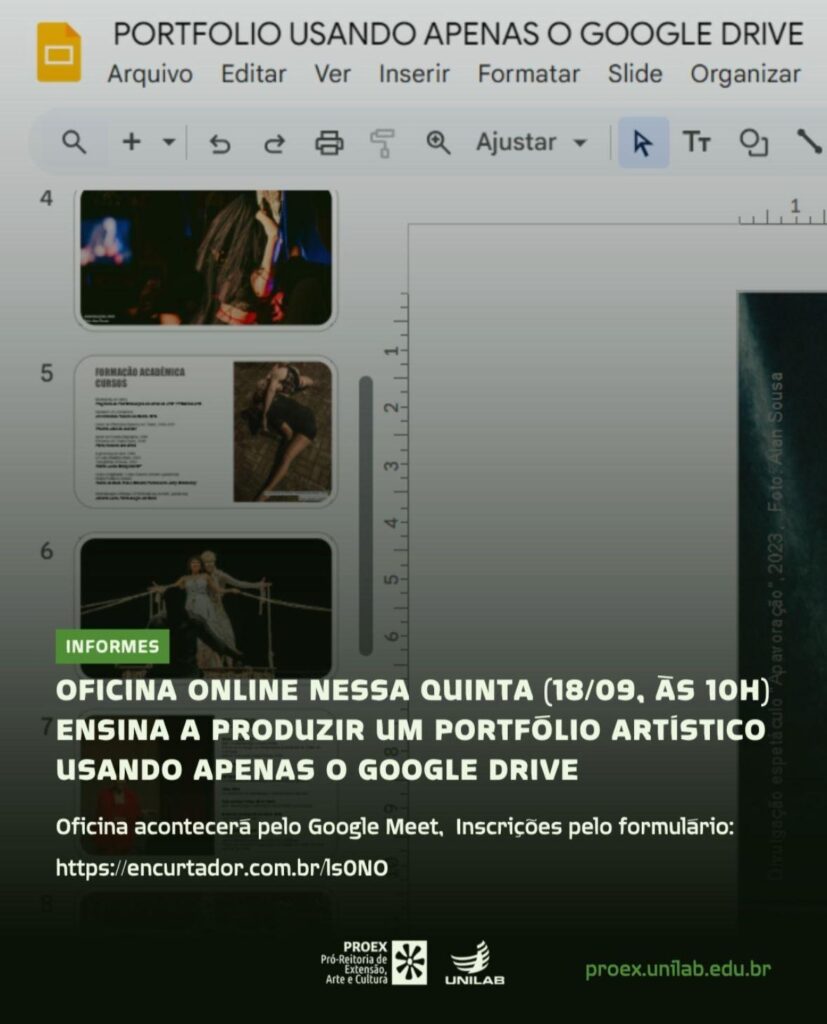Select slide 5 thumbnail Formação Acadêmica
The width and height of the screenshot is (827, 1024).
point(206,431)
